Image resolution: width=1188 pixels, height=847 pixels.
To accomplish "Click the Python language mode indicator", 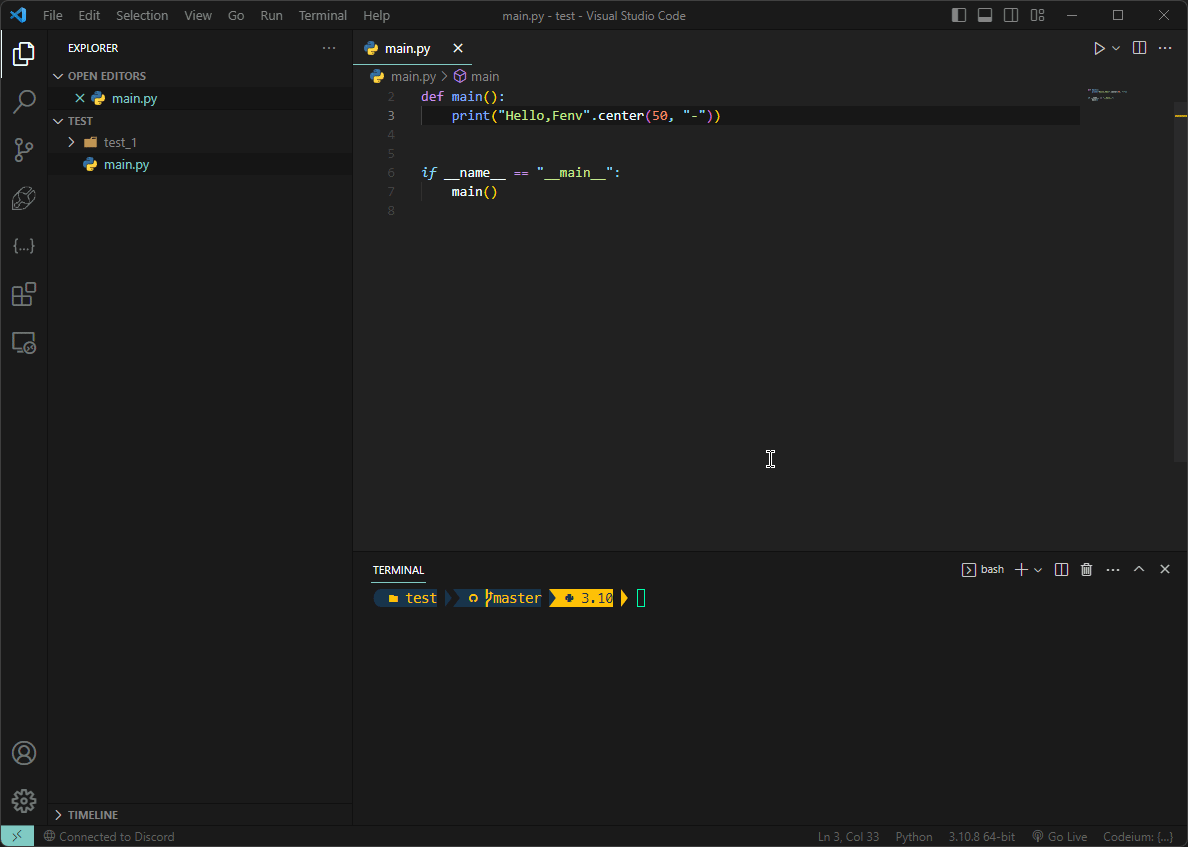I will (913, 837).
